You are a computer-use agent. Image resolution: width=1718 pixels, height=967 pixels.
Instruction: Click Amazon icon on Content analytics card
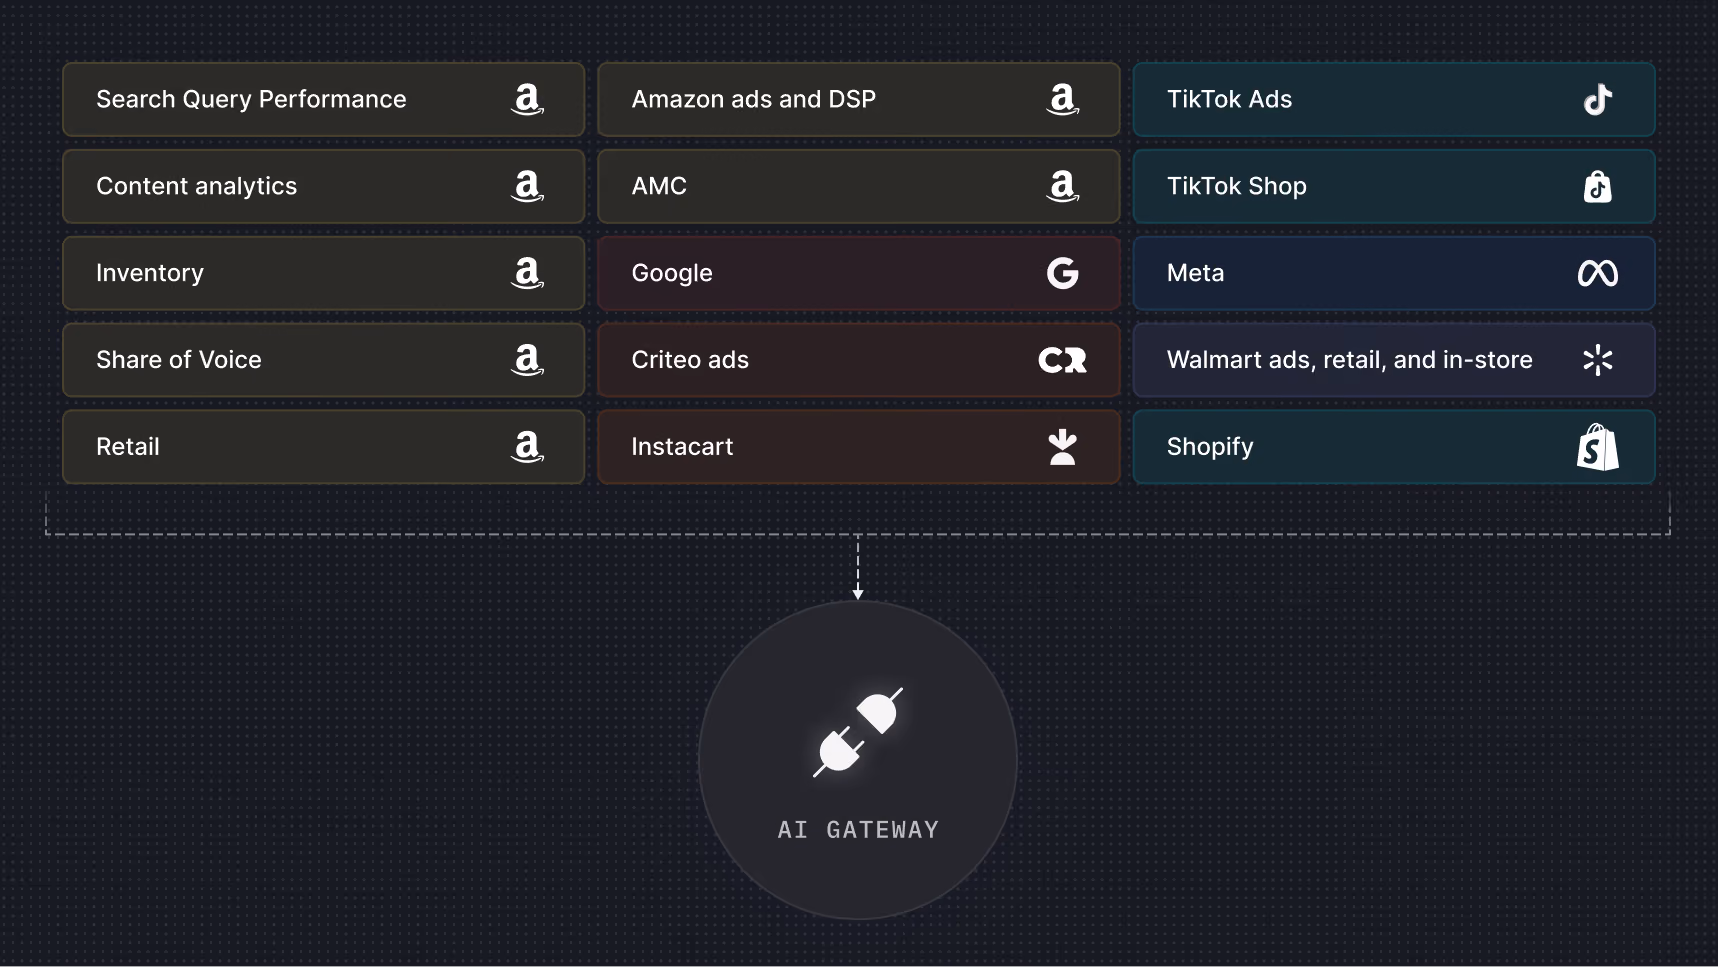click(x=527, y=186)
